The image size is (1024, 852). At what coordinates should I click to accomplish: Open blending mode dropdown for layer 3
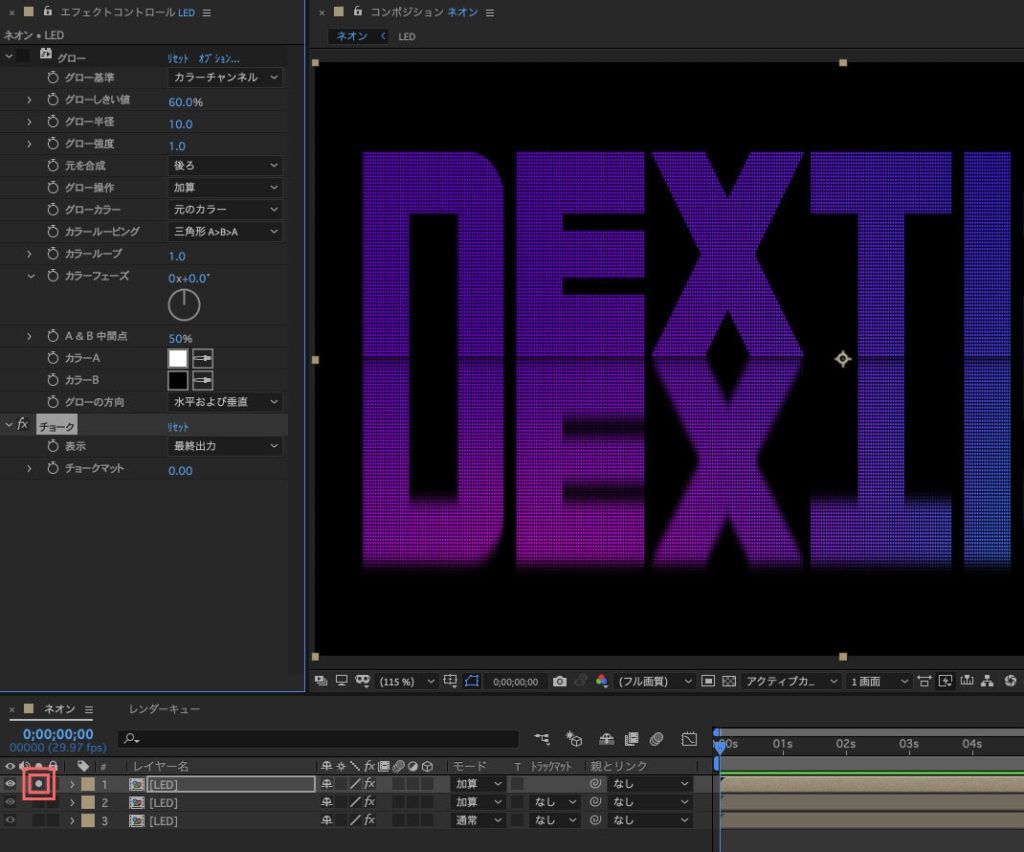pyautogui.click(x=478, y=820)
